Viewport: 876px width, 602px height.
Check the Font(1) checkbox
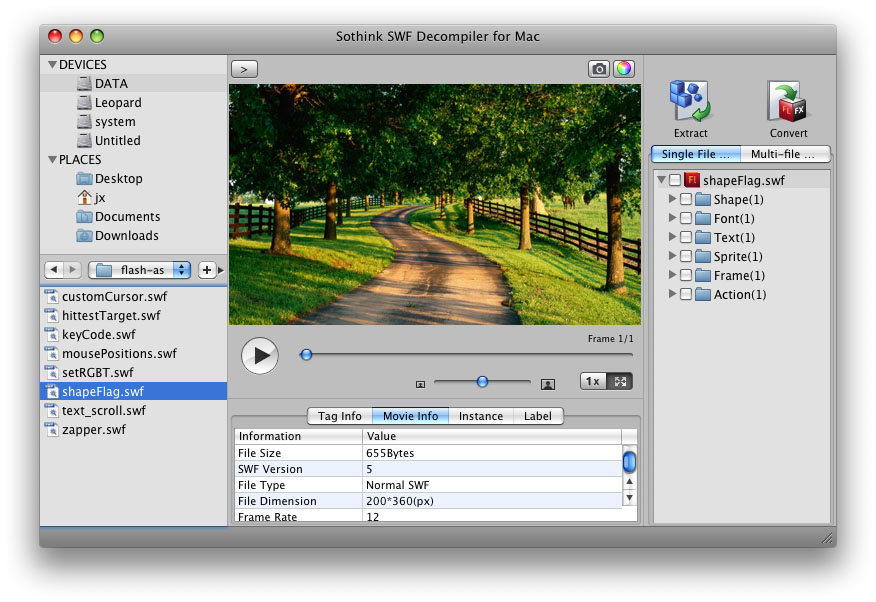point(686,218)
